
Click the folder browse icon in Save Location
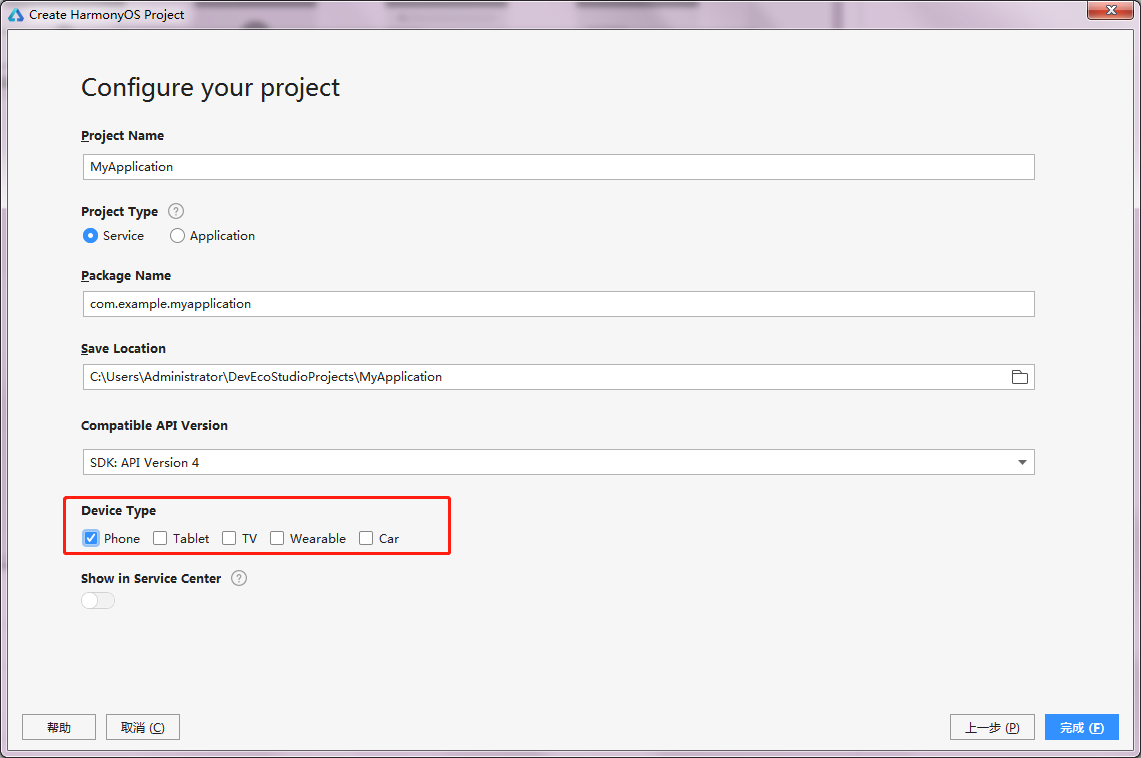[1019, 377]
